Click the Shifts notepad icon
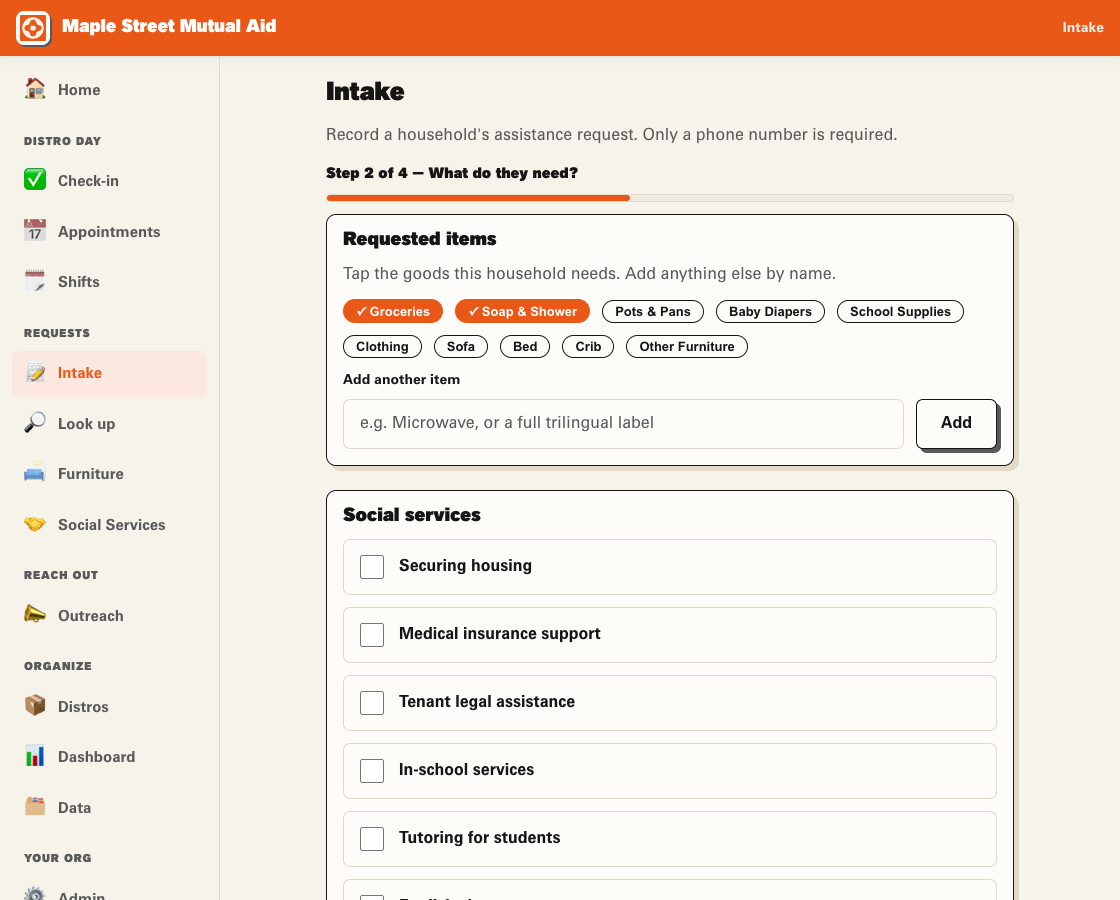 34,281
